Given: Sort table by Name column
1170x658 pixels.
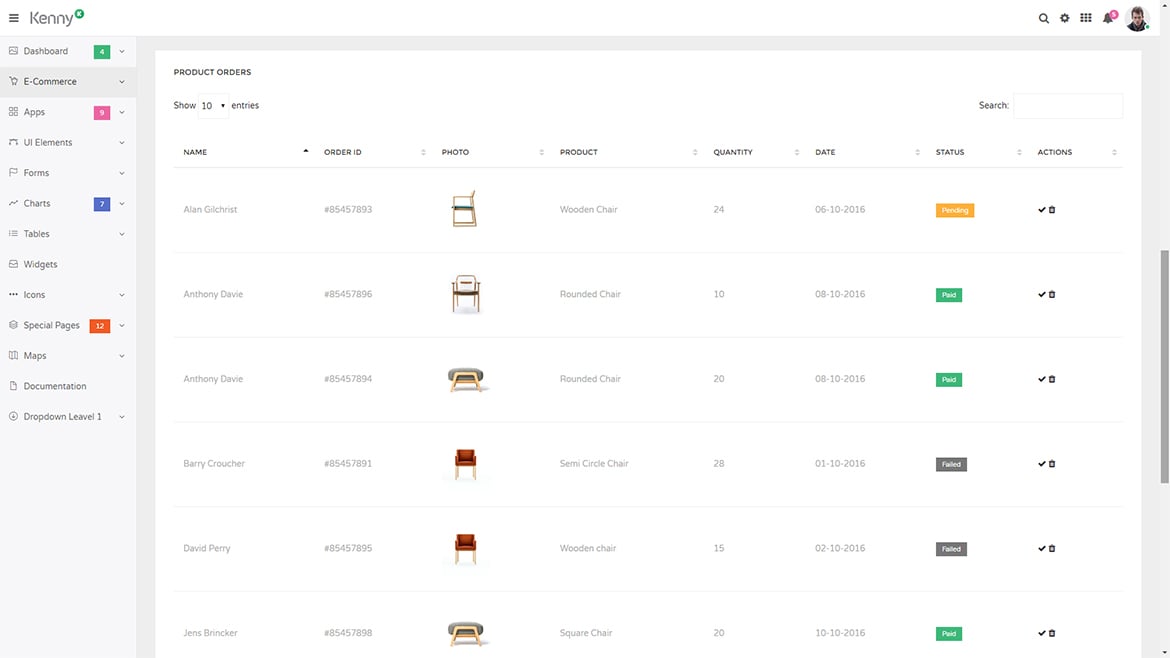Looking at the screenshot, I should pyautogui.click(x=245, y=152).
